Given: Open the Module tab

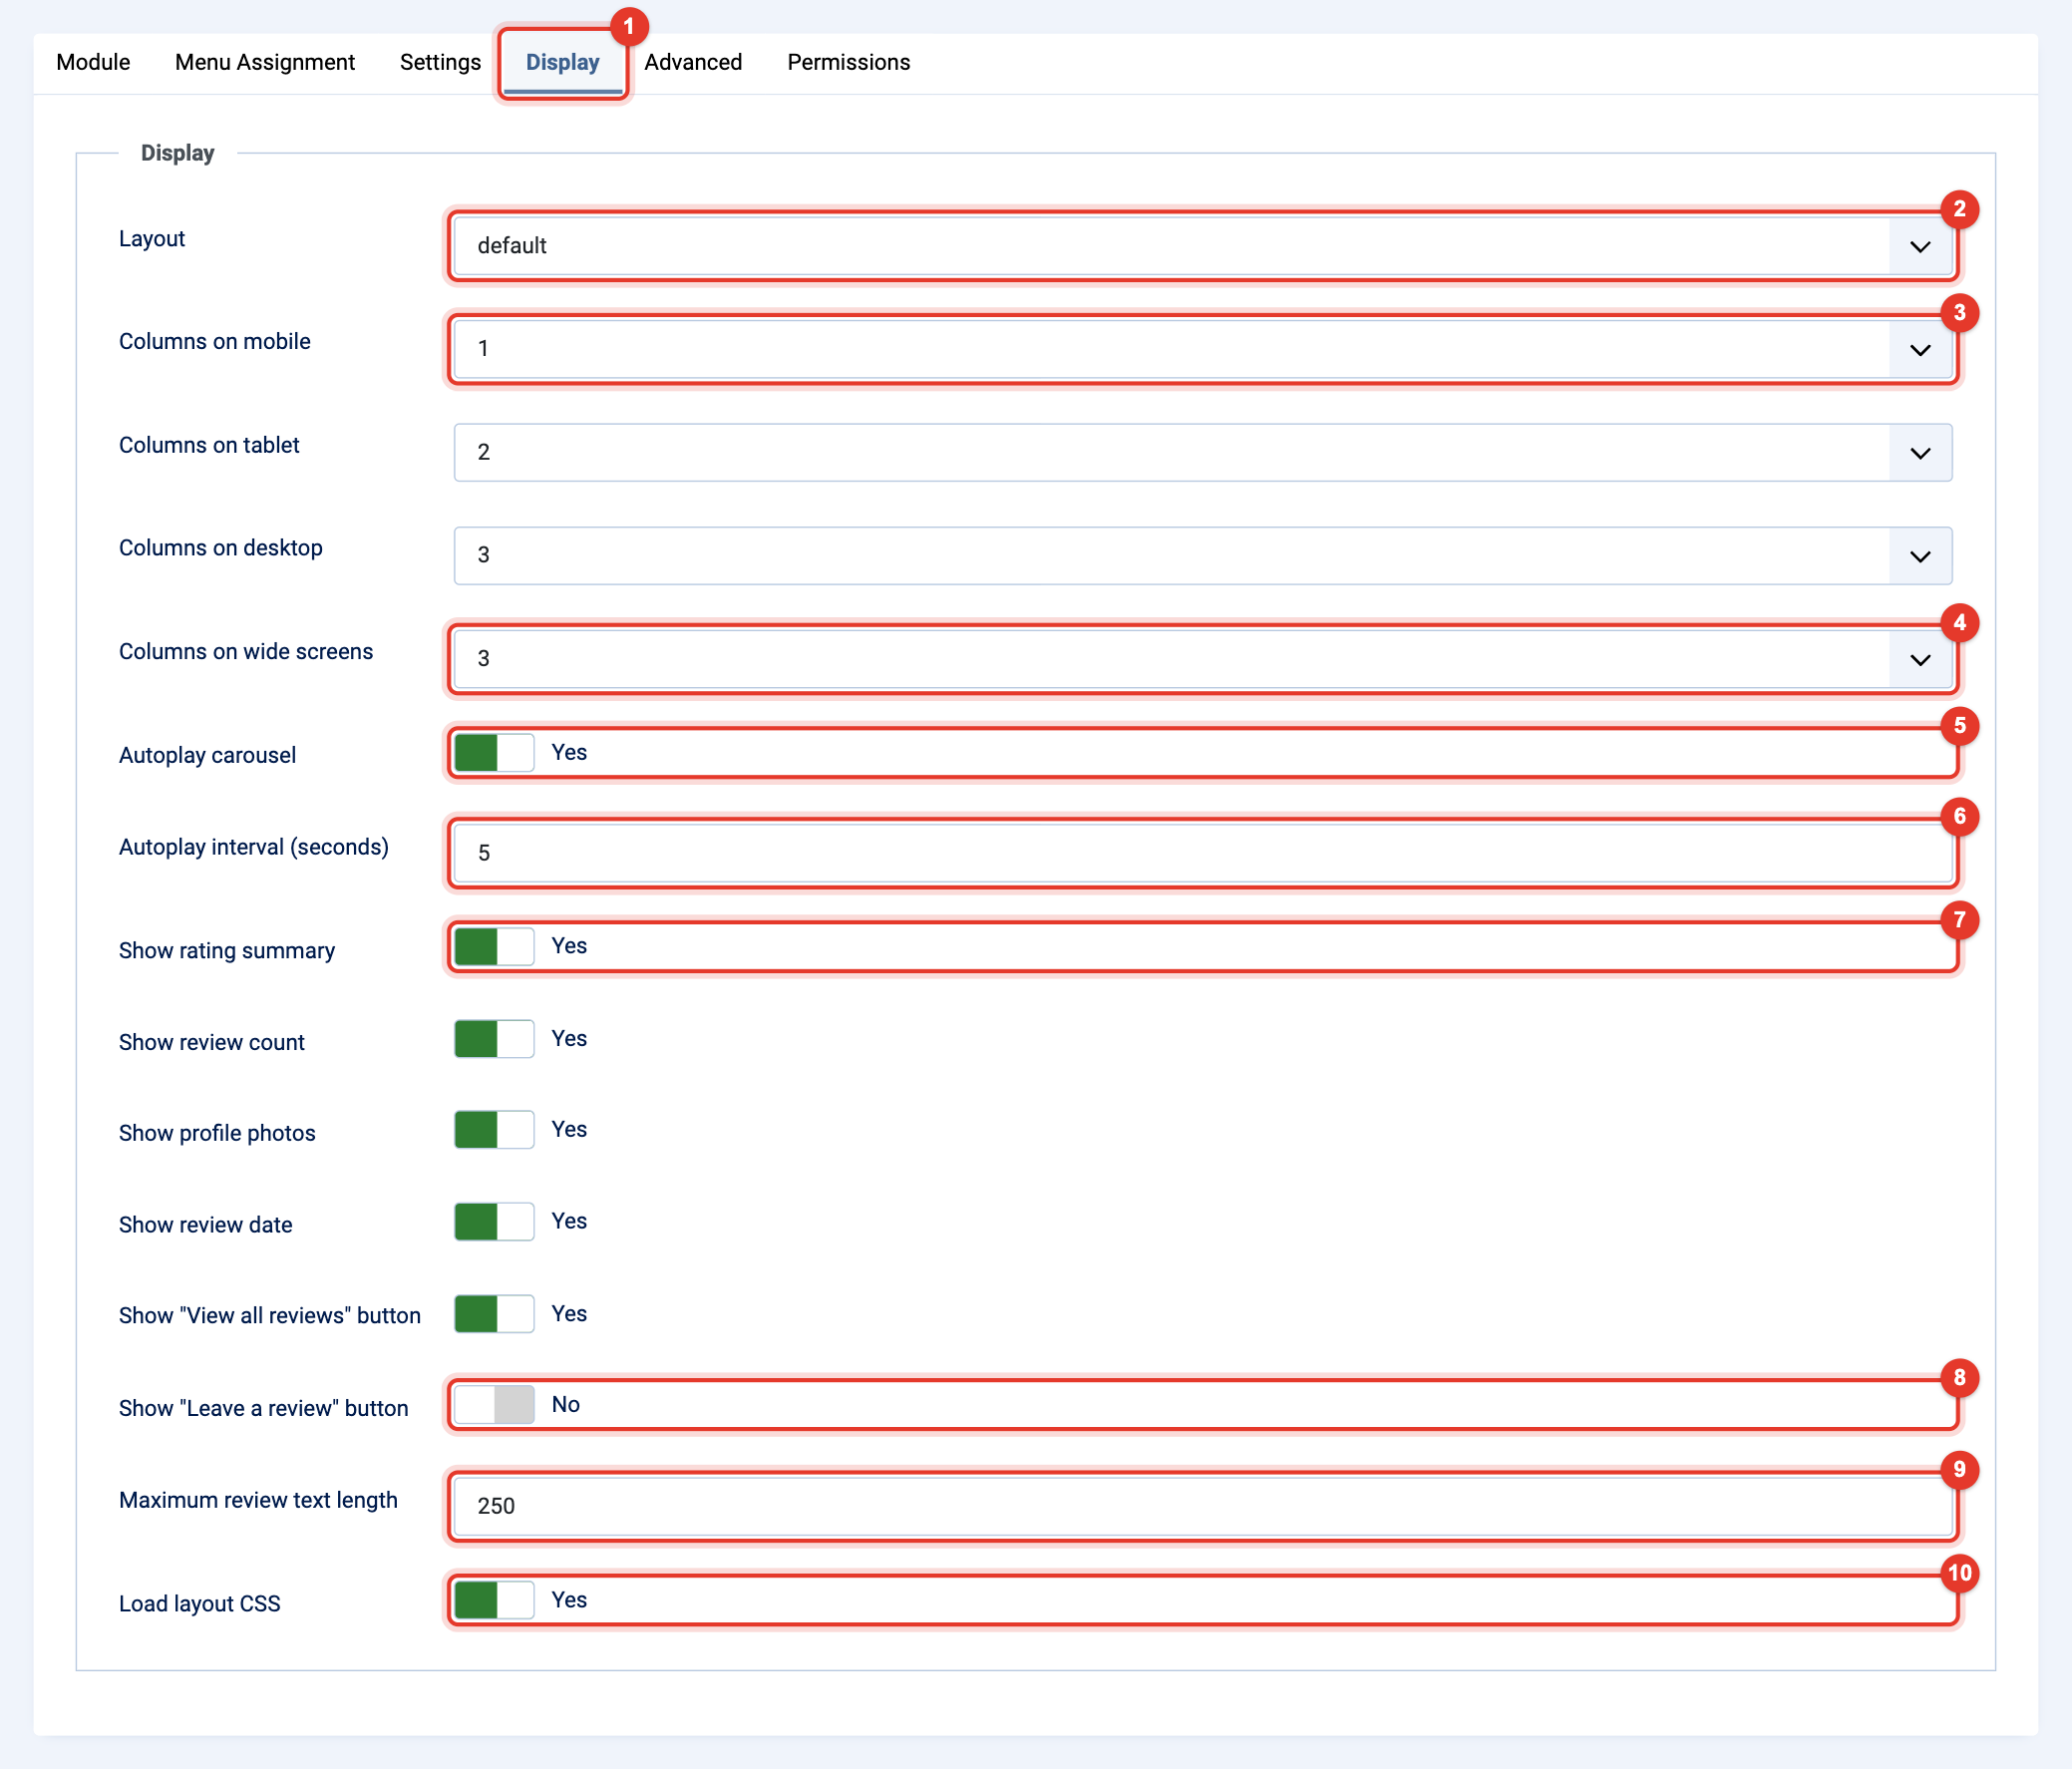Looking at the screenshot, I should [x=93, y=62].
